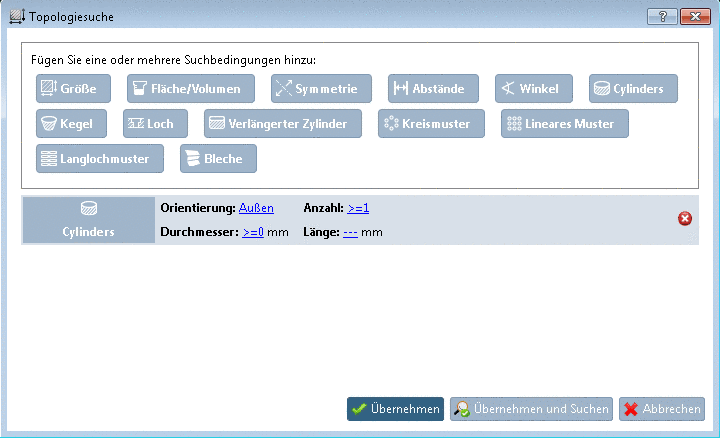
Task: Add the Fläche/Volumen search condition
Action: (191, 89)
